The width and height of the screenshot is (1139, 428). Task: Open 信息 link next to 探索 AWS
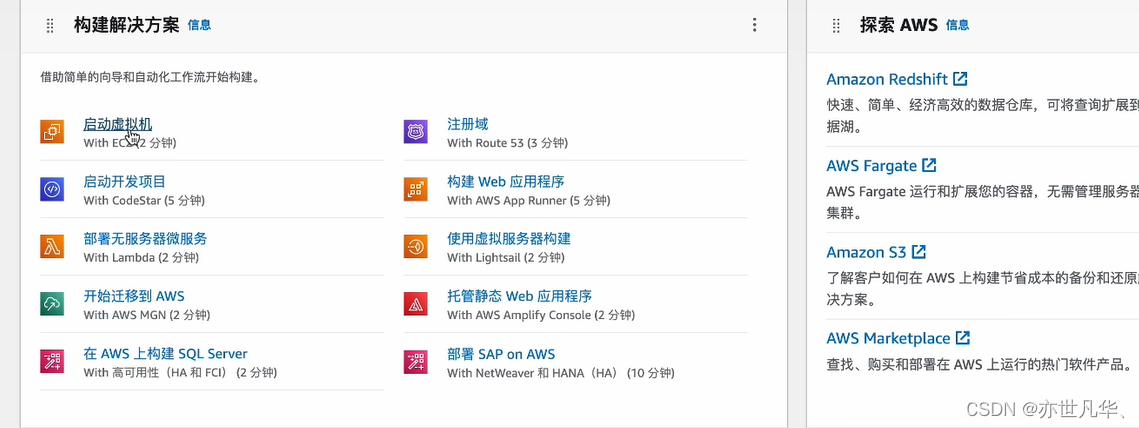pos(957,25)
